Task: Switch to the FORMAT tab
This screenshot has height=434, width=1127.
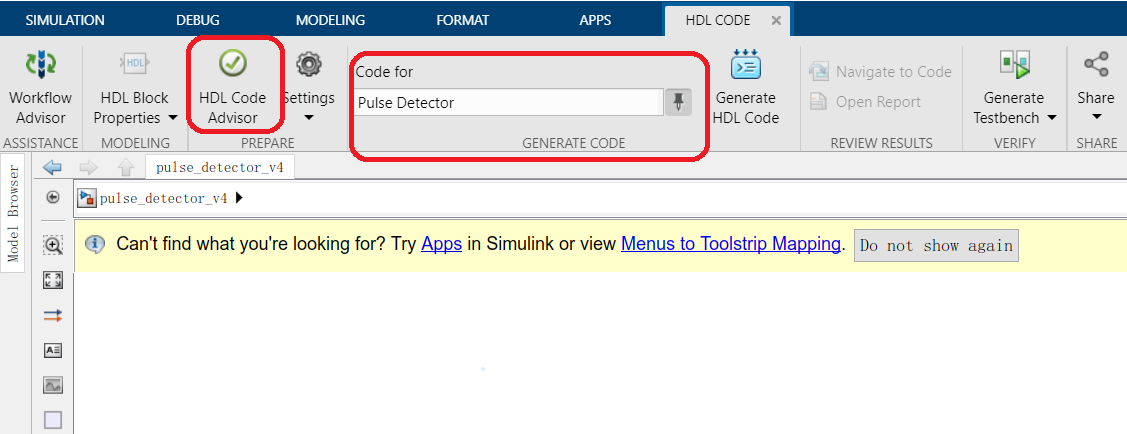Action: tap(463, 20)
